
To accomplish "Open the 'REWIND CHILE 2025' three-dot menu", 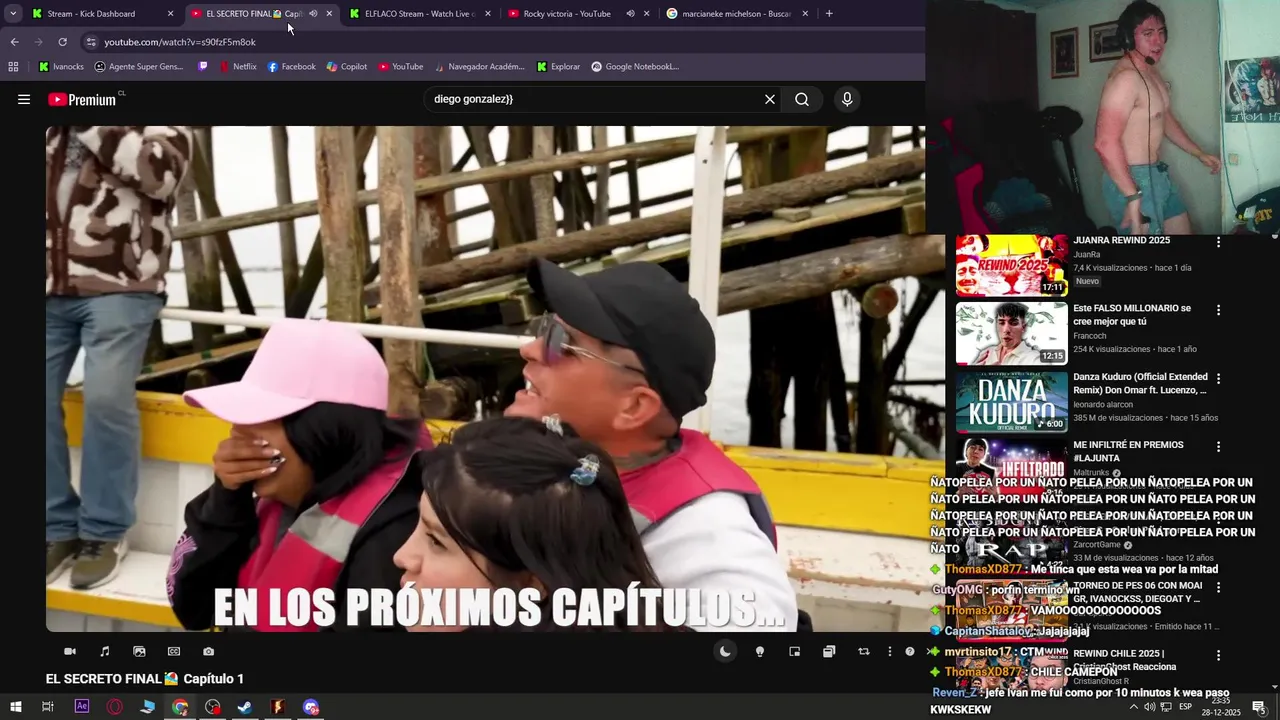I will (1218, 655).
